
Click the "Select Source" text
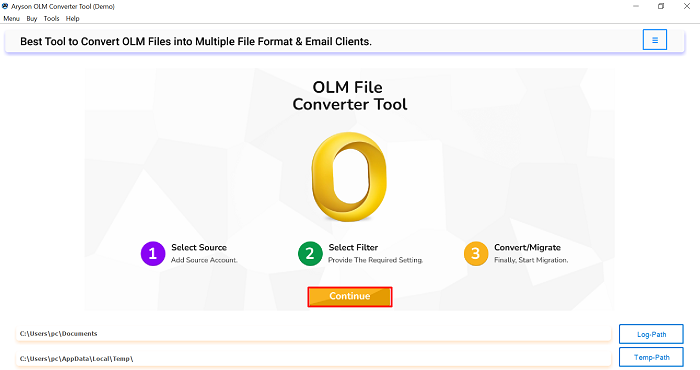(x=199, y=247)
